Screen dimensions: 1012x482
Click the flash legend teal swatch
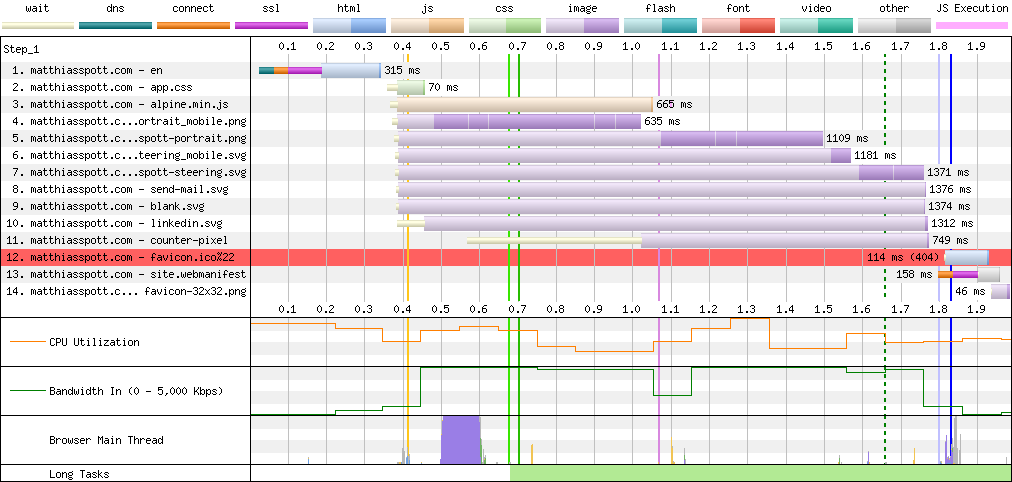point(660,26)
